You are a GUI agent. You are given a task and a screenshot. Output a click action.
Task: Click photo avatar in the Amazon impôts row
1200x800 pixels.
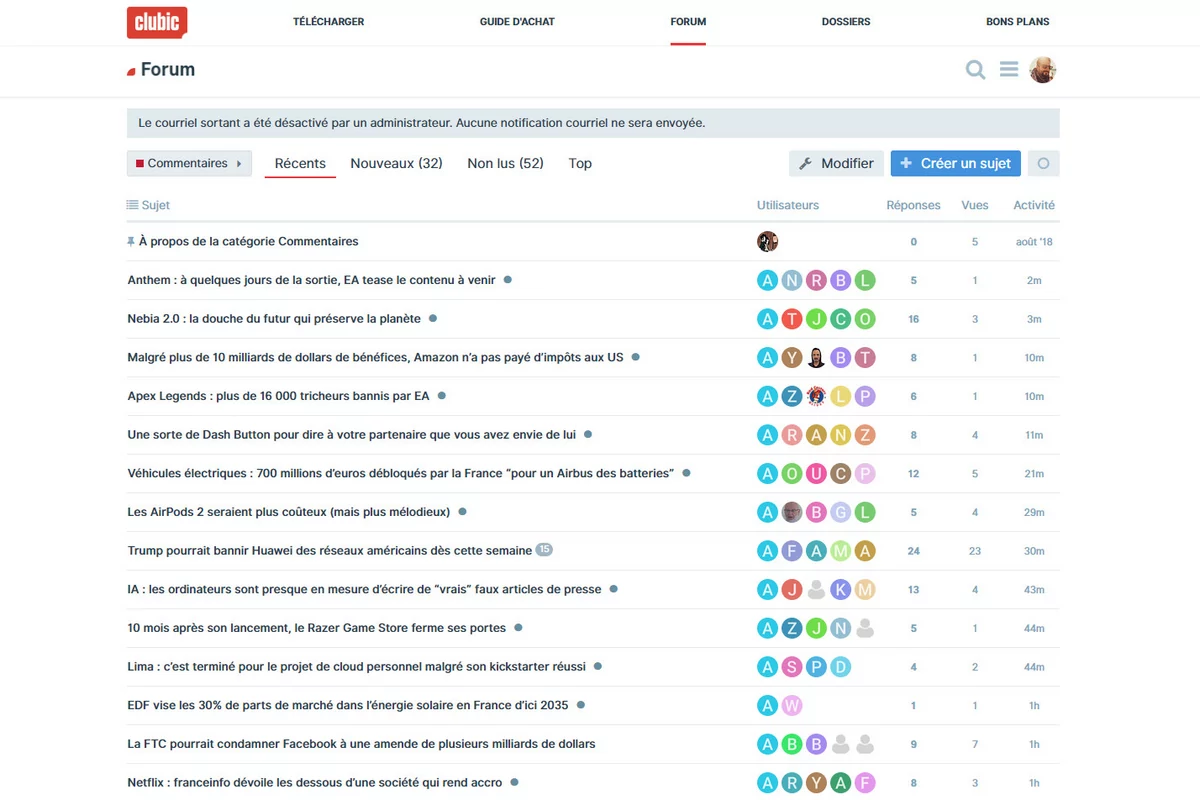(x=816, y=358)
